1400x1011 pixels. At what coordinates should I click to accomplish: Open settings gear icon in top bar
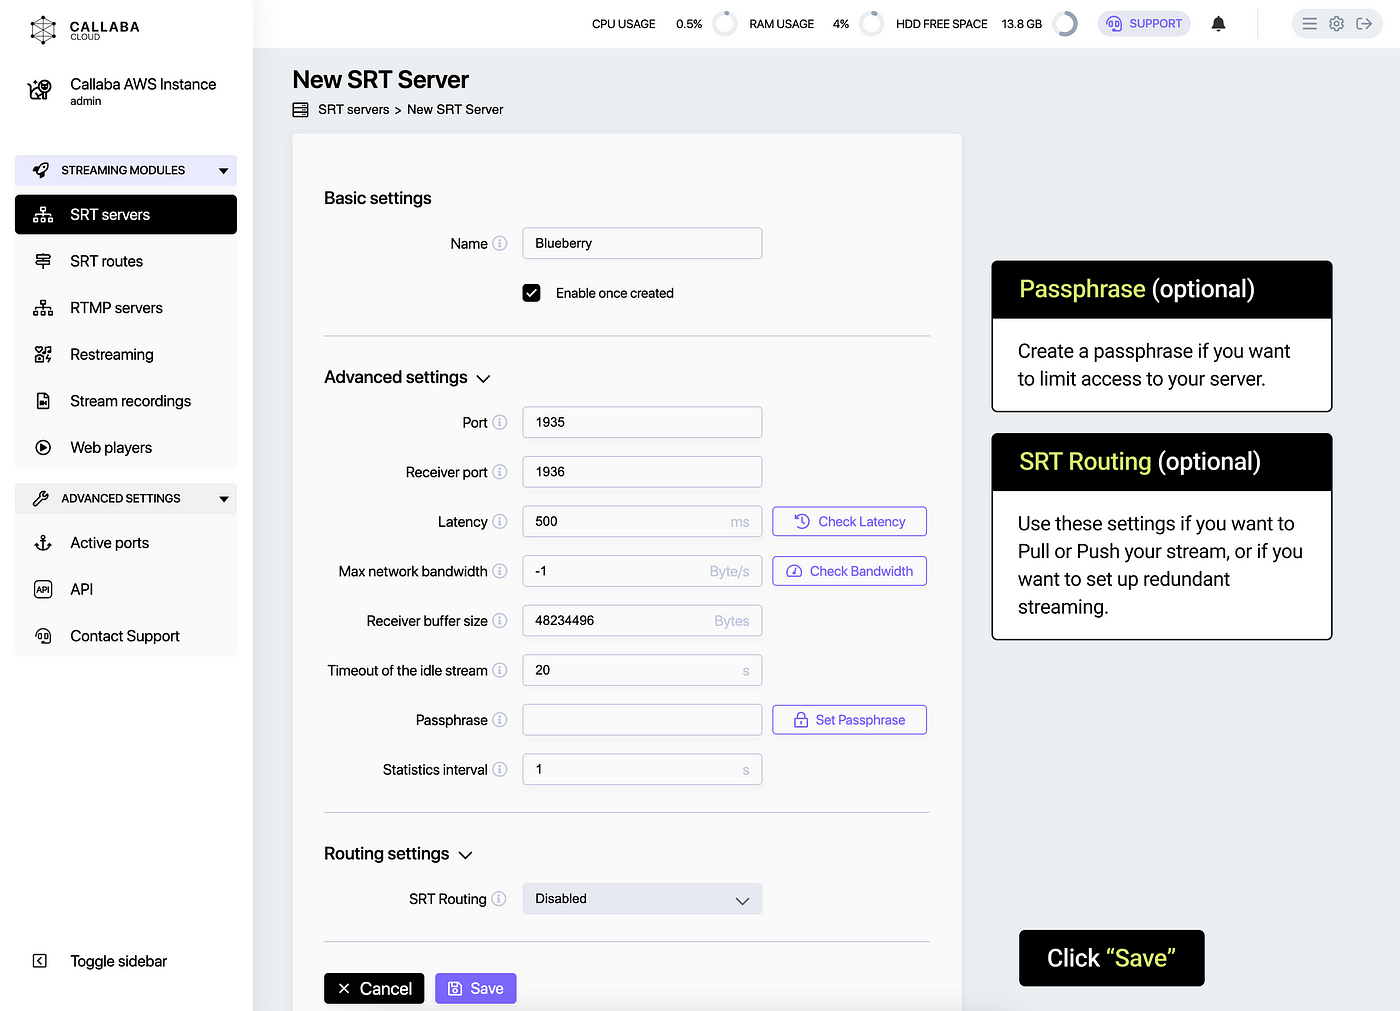click(1336, 24)
